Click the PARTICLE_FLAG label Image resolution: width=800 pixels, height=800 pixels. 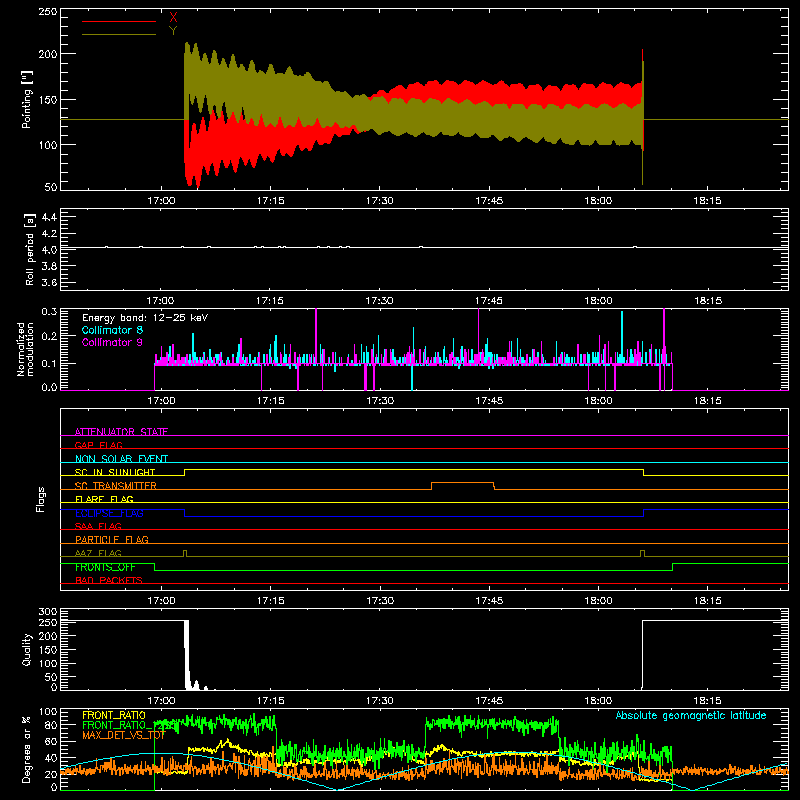[x=112, y=539]
